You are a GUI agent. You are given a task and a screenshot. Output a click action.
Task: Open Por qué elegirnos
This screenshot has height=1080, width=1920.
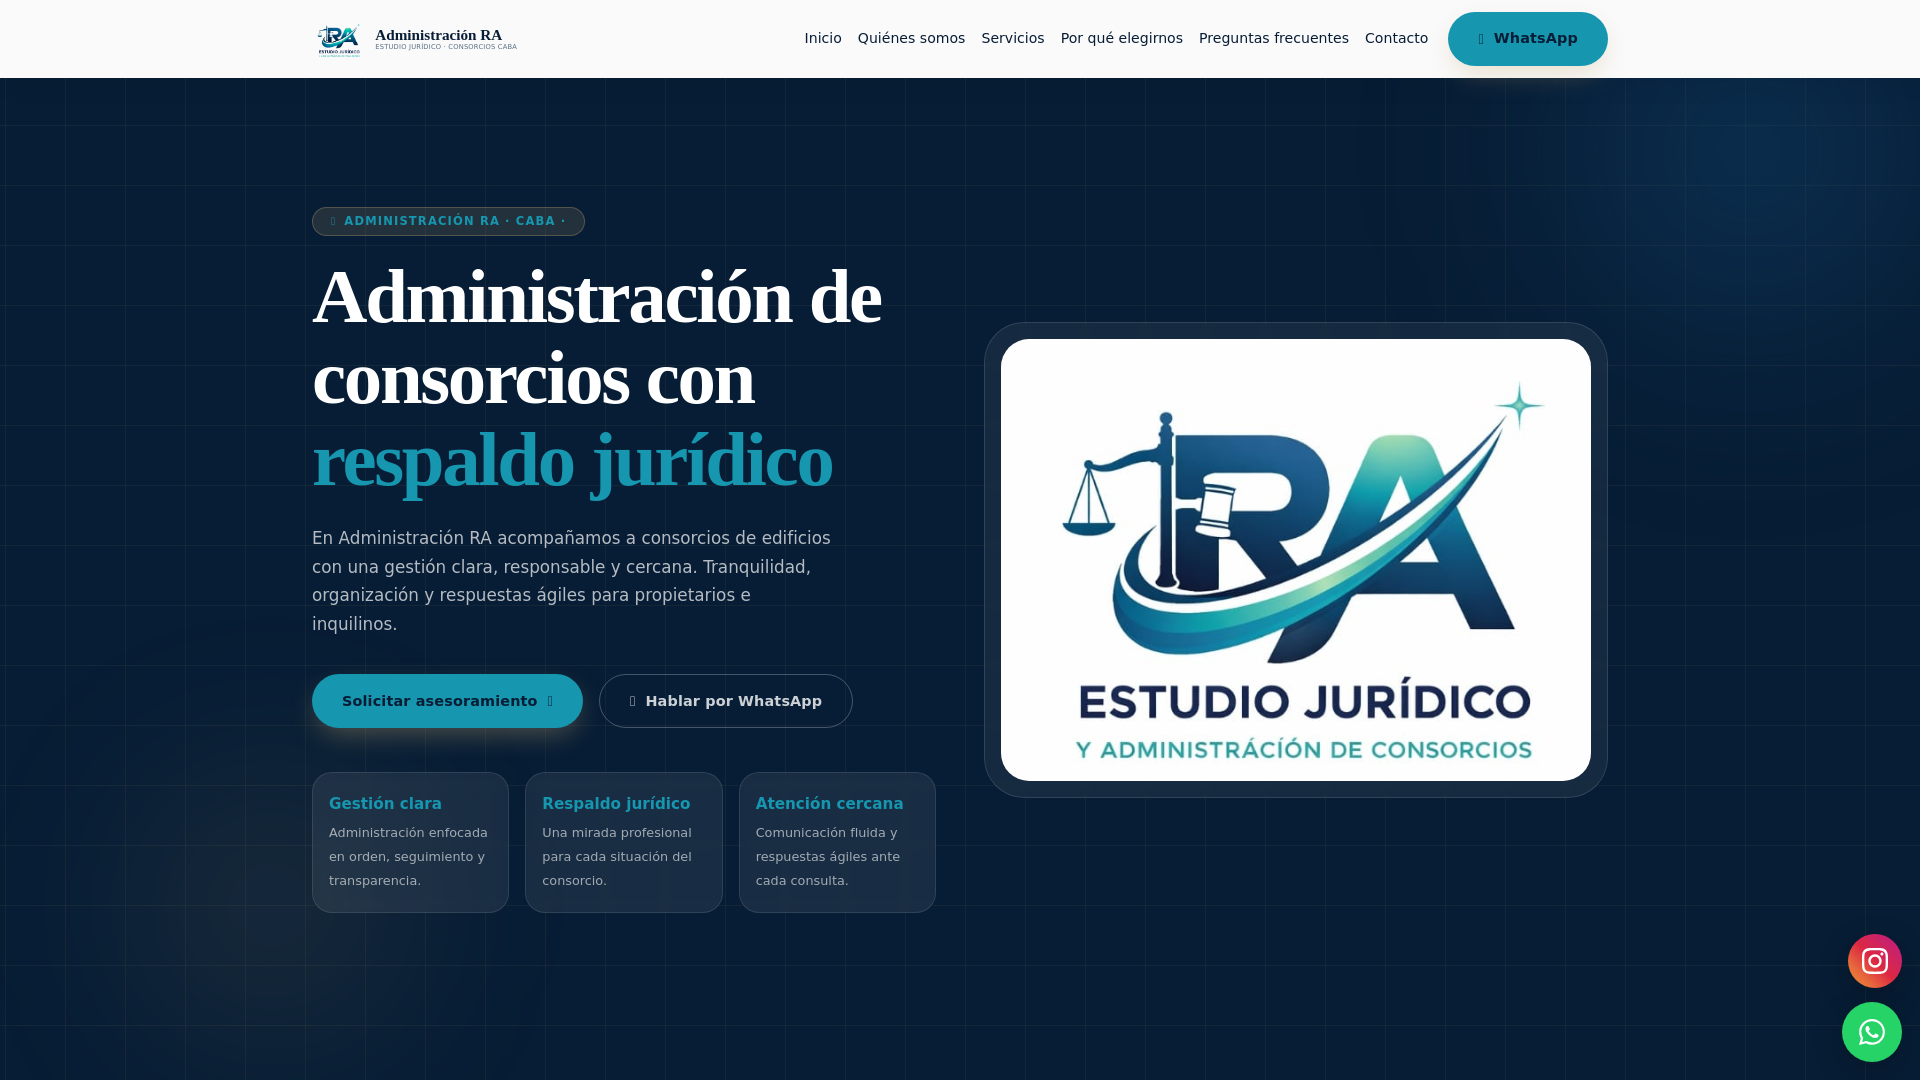pos(1121,38)
